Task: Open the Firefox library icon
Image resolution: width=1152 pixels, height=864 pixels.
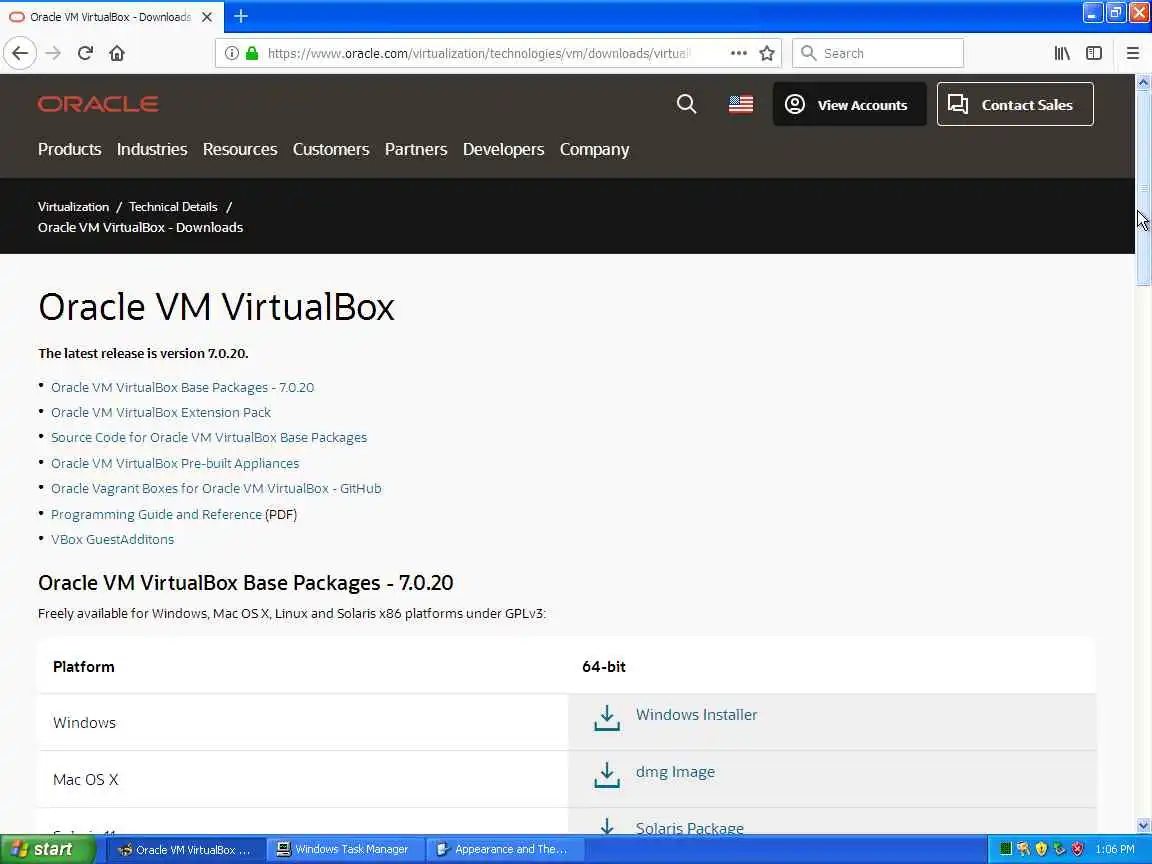Action: (1062, 53)
